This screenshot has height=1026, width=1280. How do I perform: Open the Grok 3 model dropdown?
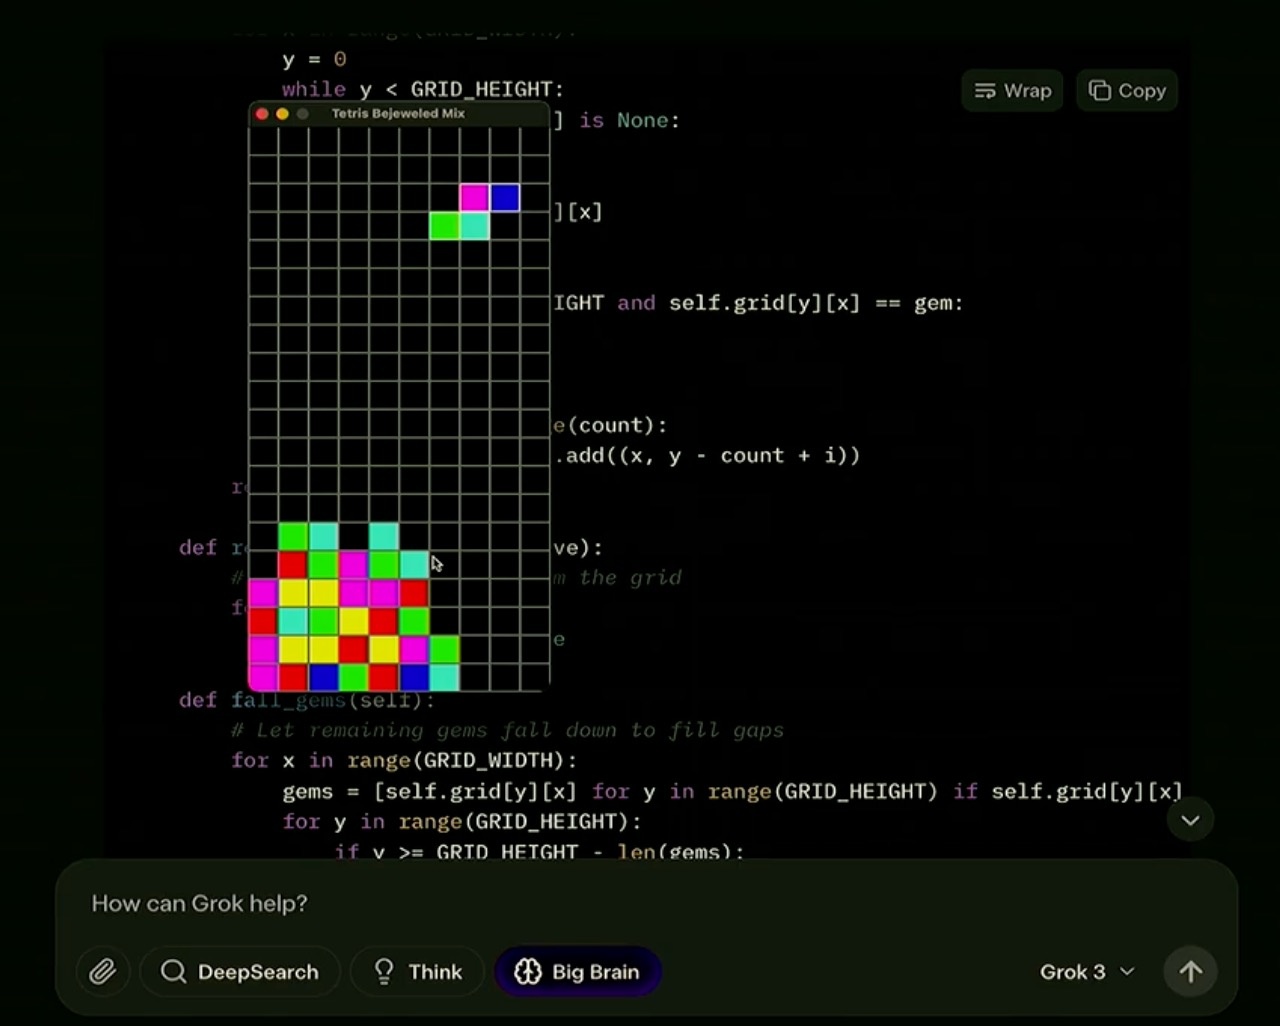[x=1087, y=971]
